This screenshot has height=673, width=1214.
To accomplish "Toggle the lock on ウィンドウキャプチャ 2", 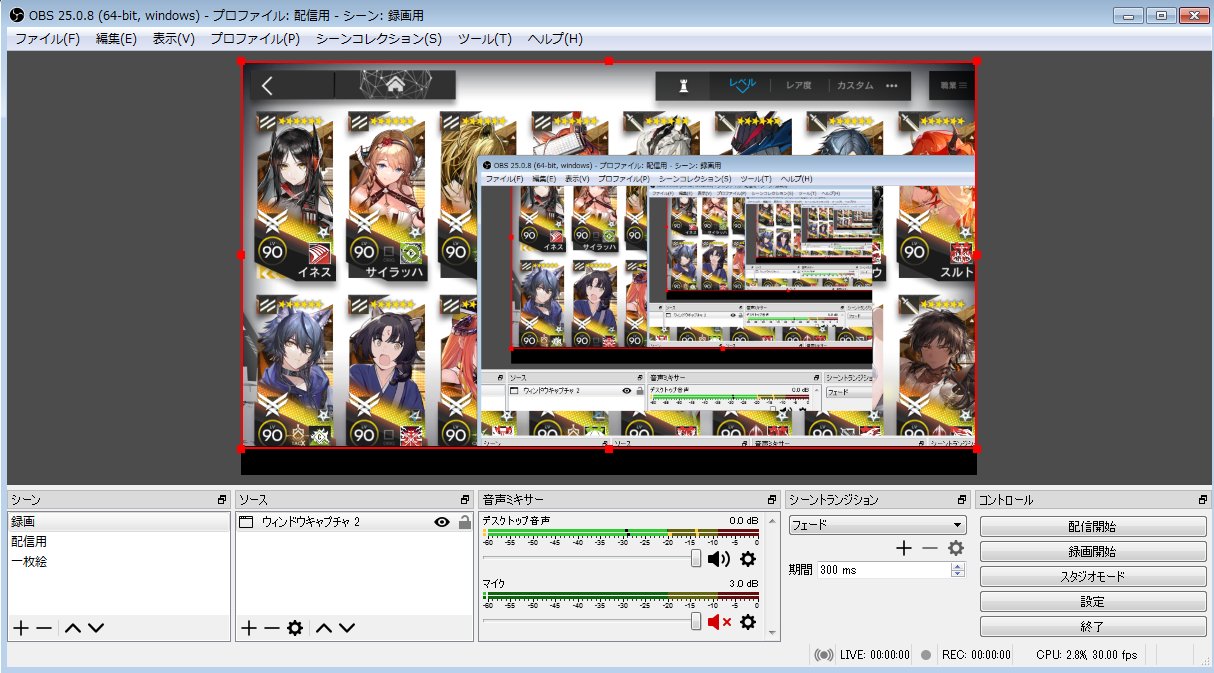I will tap(464, 522).
